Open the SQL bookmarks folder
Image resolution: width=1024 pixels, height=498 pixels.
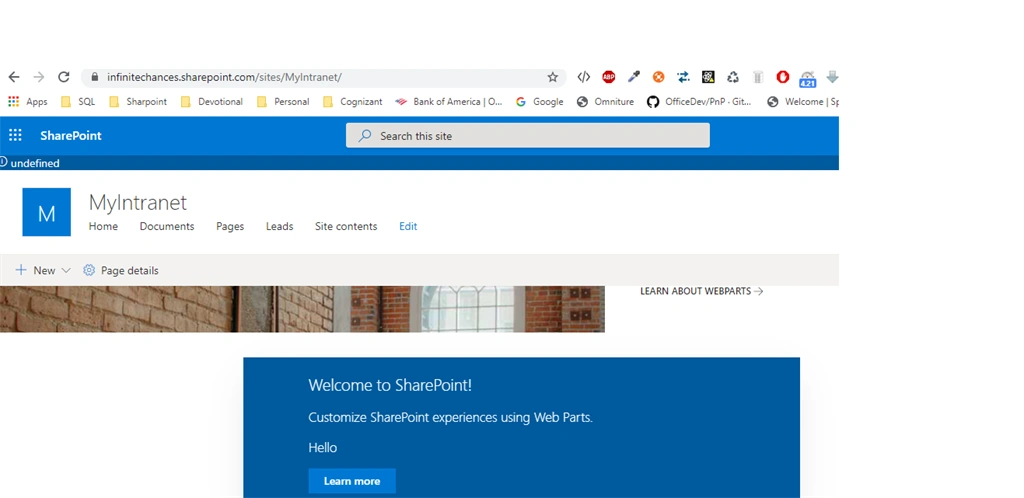[x=78, y=102]
